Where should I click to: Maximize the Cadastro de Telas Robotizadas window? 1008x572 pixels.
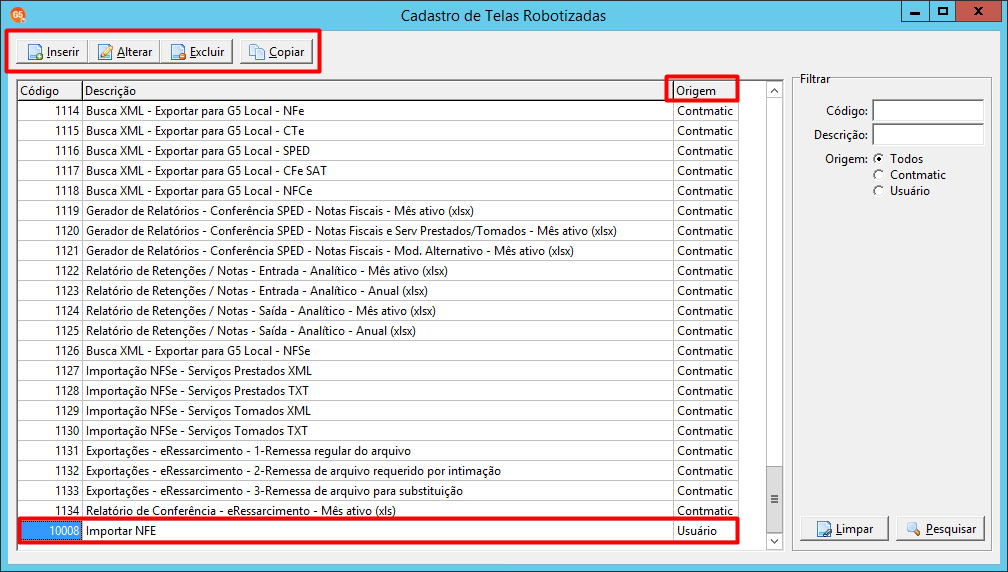click(x=943, y=11)
